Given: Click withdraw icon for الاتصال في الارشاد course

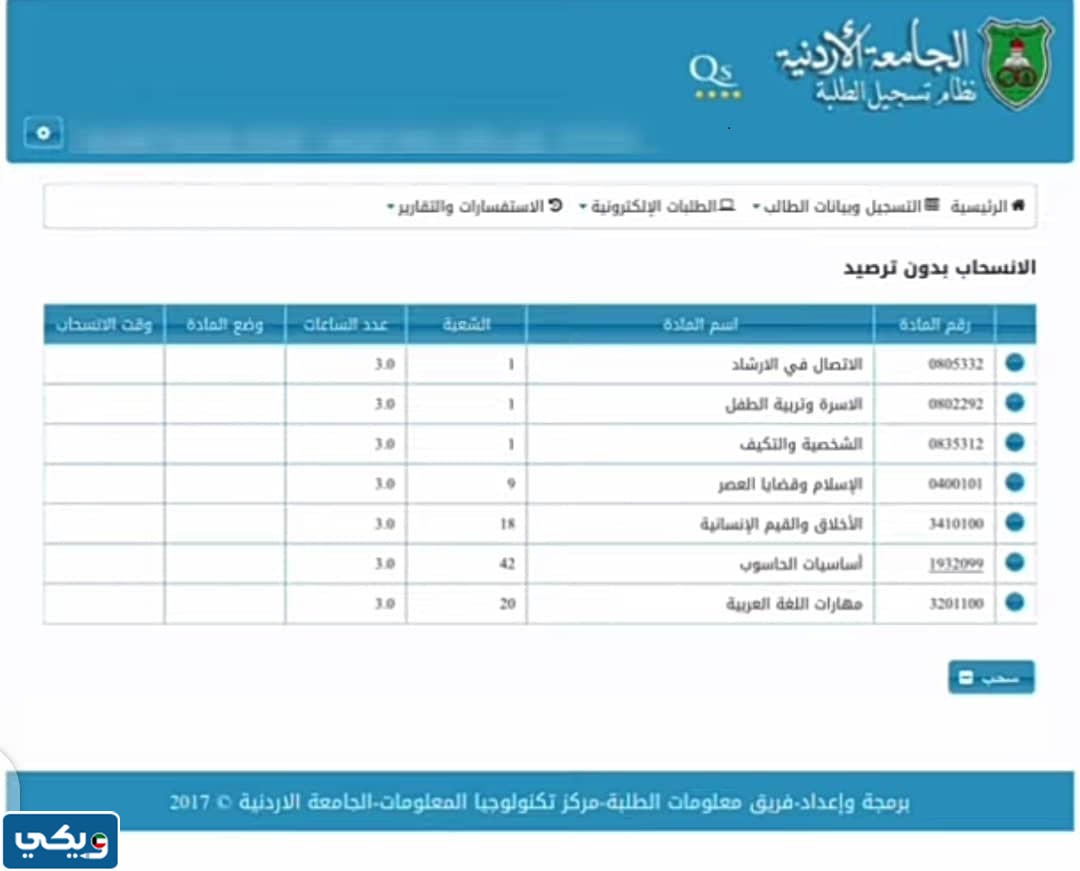Looking at the screenshot, I should click(x=1014, y=363).
